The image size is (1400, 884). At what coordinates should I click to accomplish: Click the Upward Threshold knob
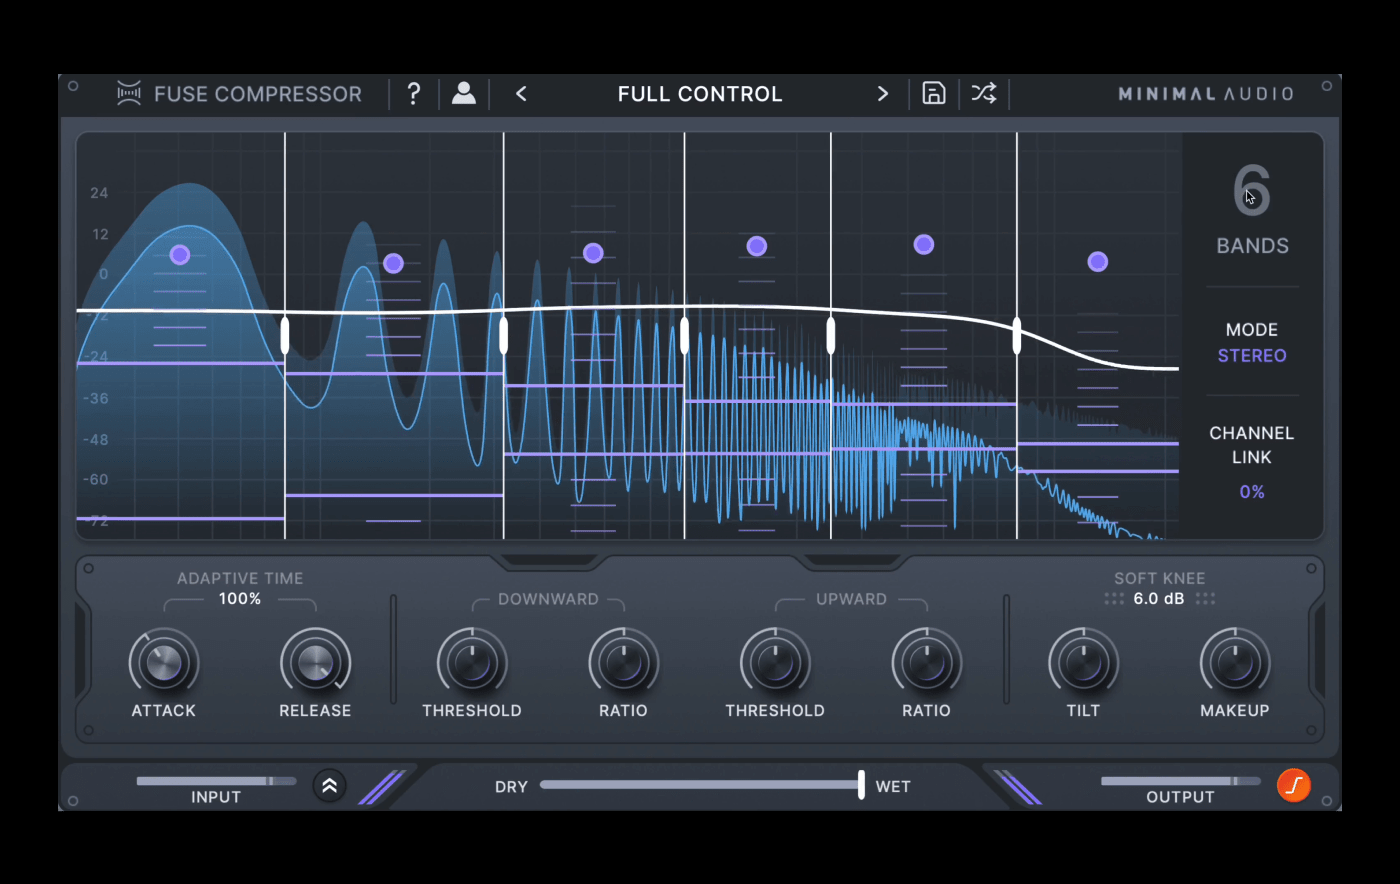(x=775, y=663)
